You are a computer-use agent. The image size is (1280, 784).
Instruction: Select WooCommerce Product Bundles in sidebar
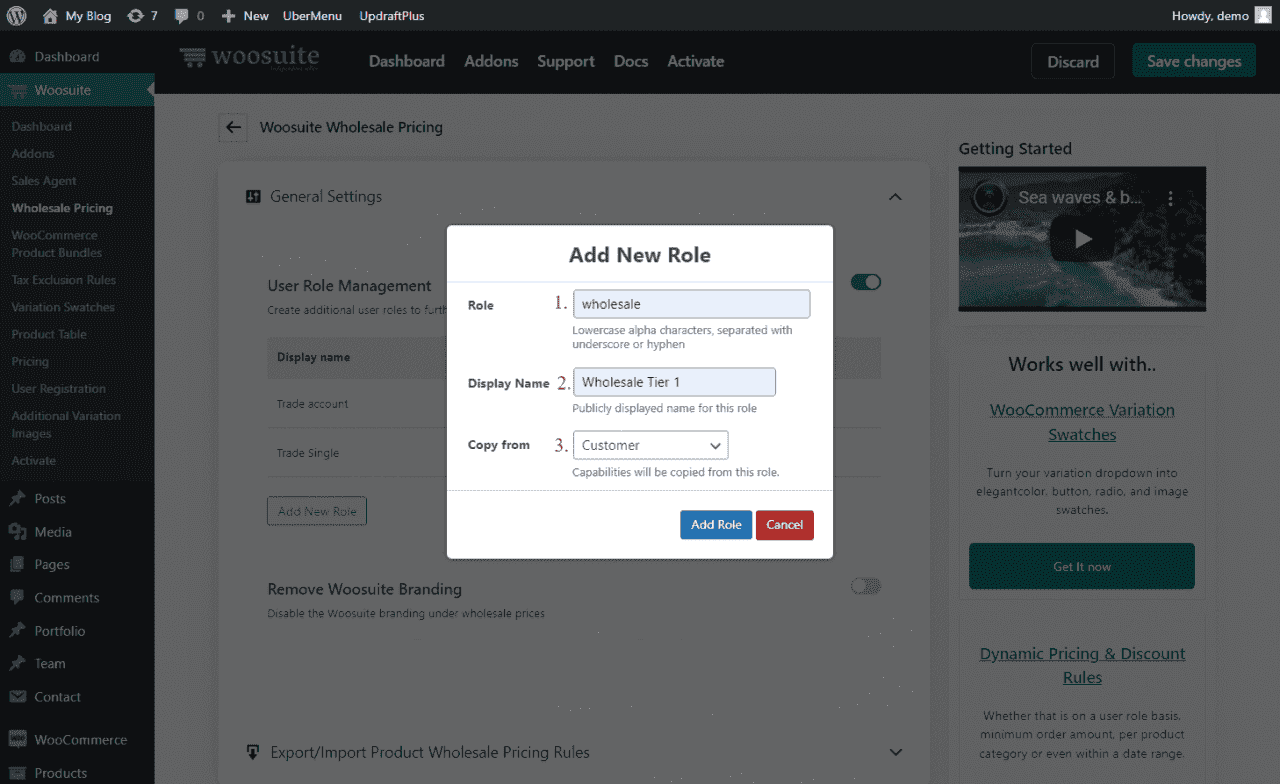[56, 244]
